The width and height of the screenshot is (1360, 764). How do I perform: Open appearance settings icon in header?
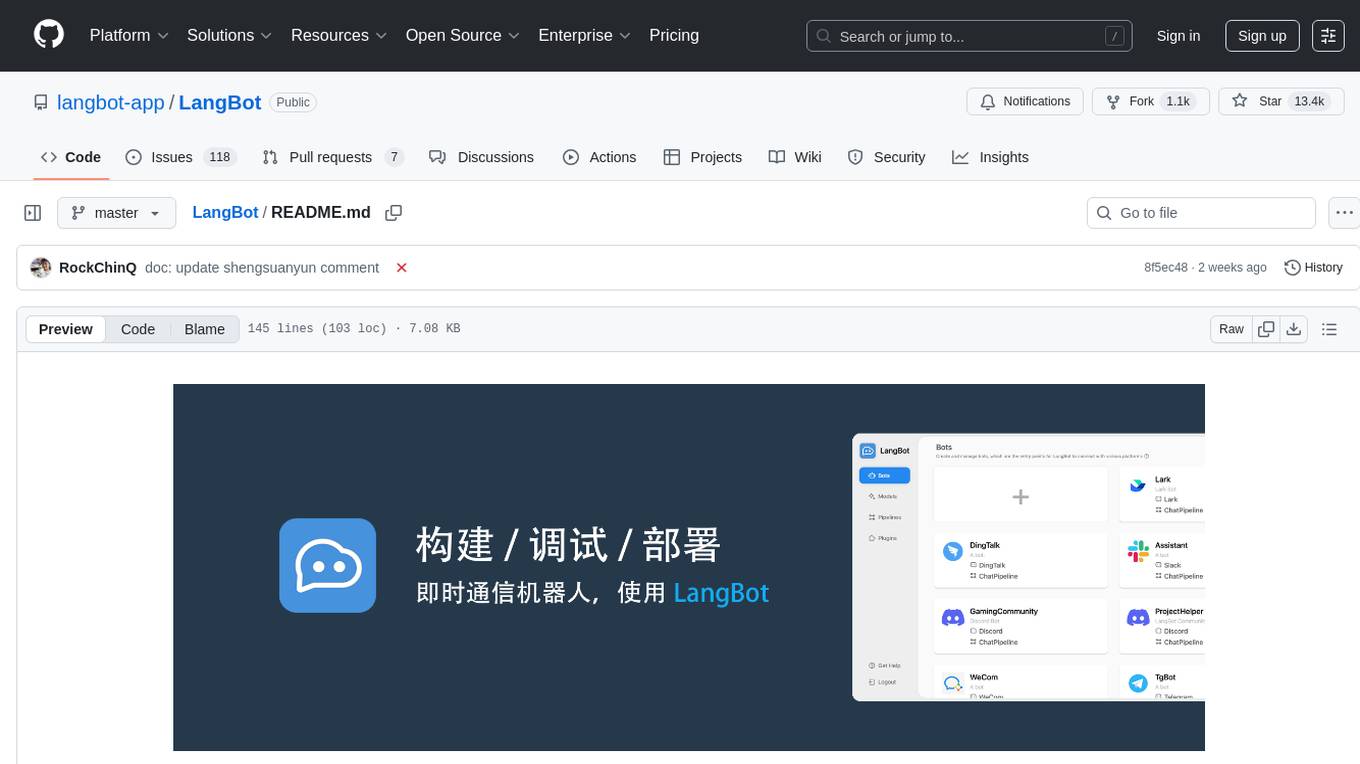1328,36
